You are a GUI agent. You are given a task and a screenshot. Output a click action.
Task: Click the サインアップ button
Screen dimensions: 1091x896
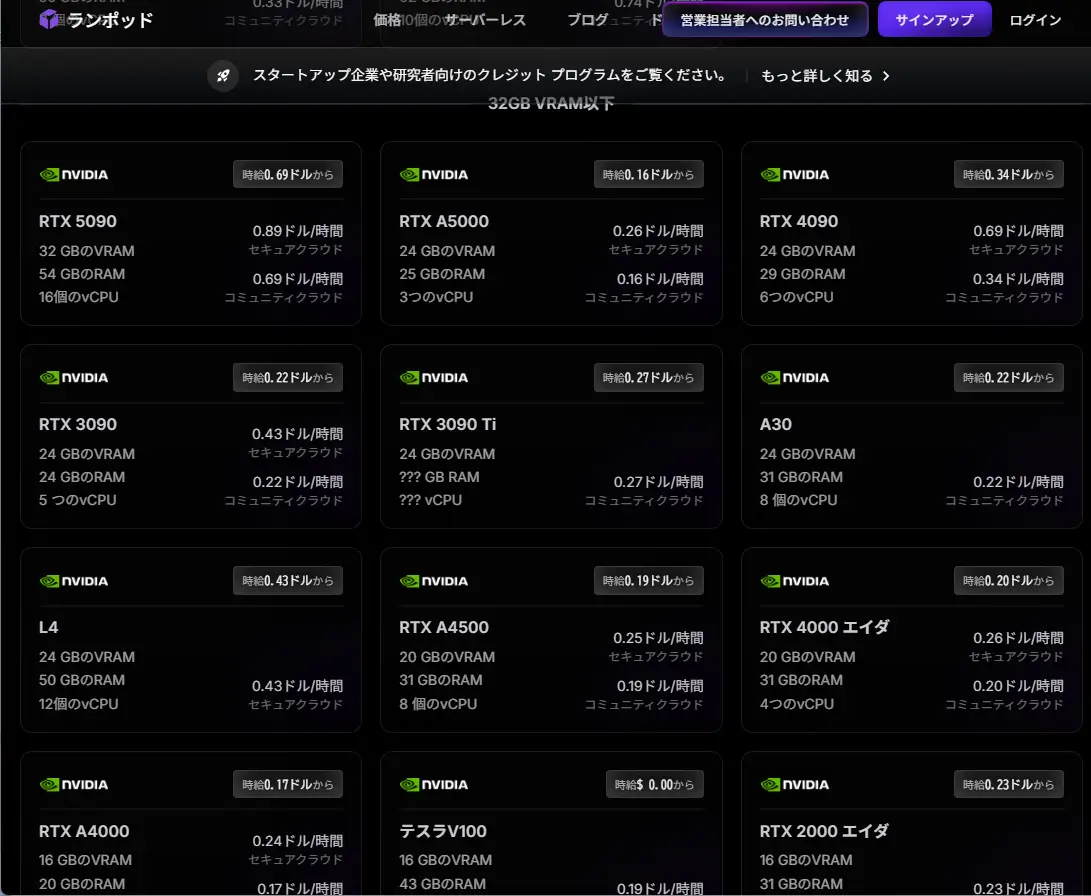coord(934,19)
